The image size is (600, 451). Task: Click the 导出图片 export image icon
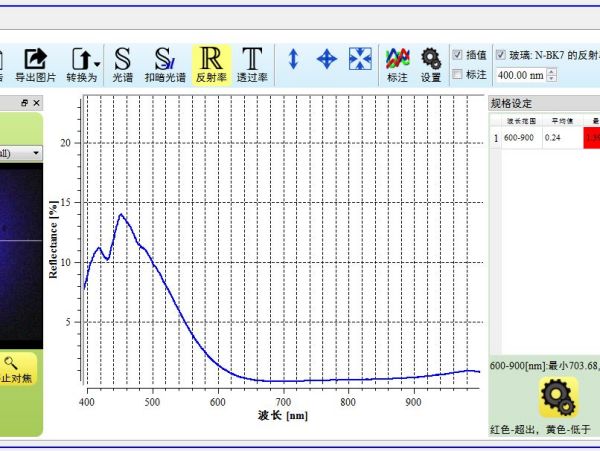tap(37, 64)
